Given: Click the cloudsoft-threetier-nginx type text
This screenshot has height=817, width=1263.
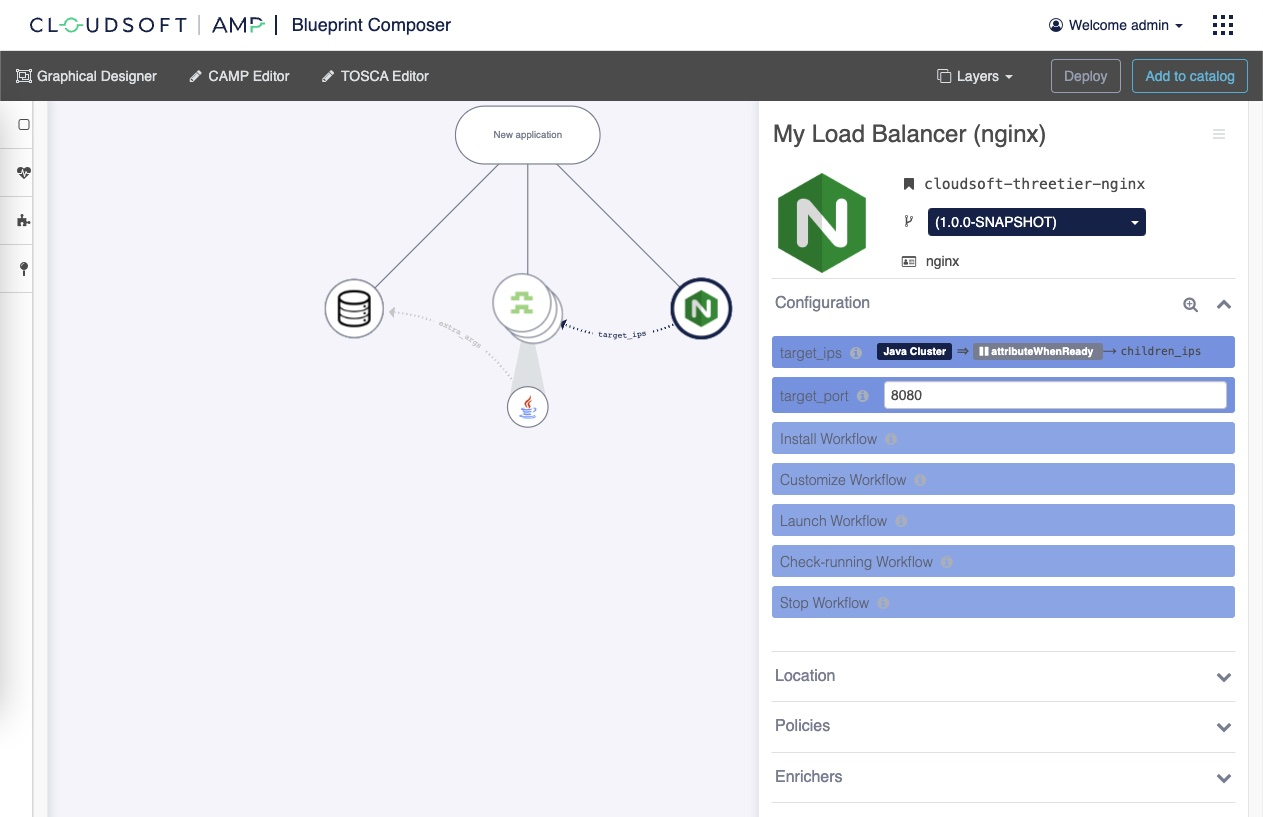Looking at the screenshot, I should click(1034, 184).
